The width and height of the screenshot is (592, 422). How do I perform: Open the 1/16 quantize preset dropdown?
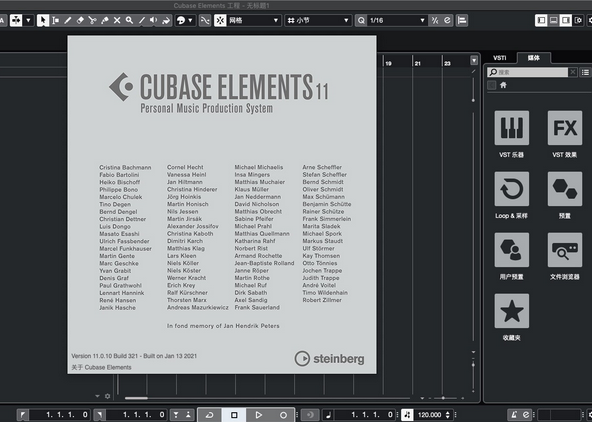397,20
